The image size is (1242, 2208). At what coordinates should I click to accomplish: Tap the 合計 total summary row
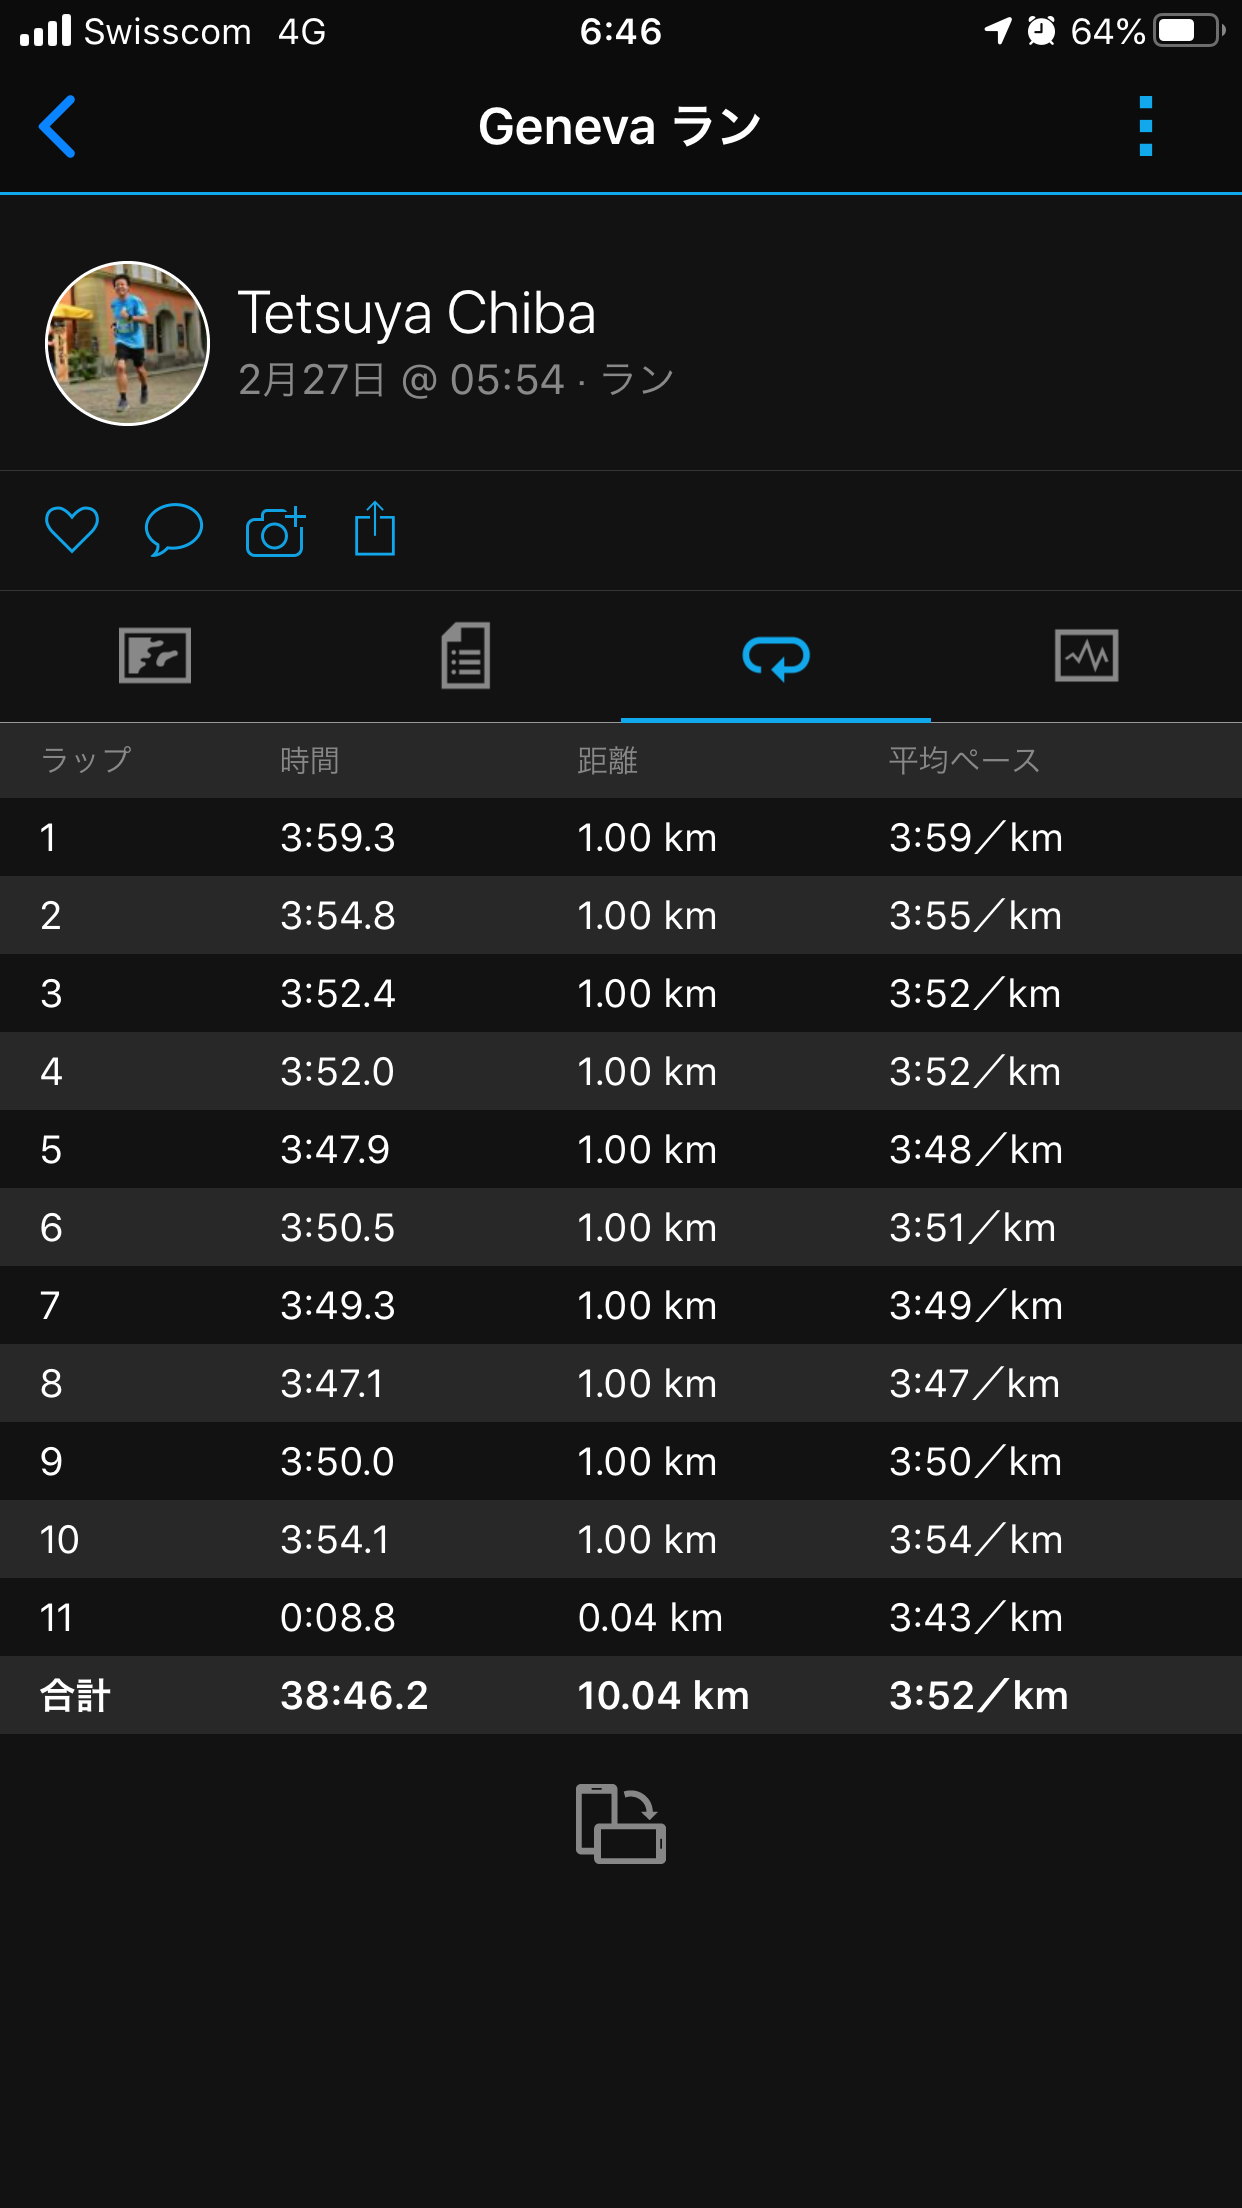[x=621, y=1695]
